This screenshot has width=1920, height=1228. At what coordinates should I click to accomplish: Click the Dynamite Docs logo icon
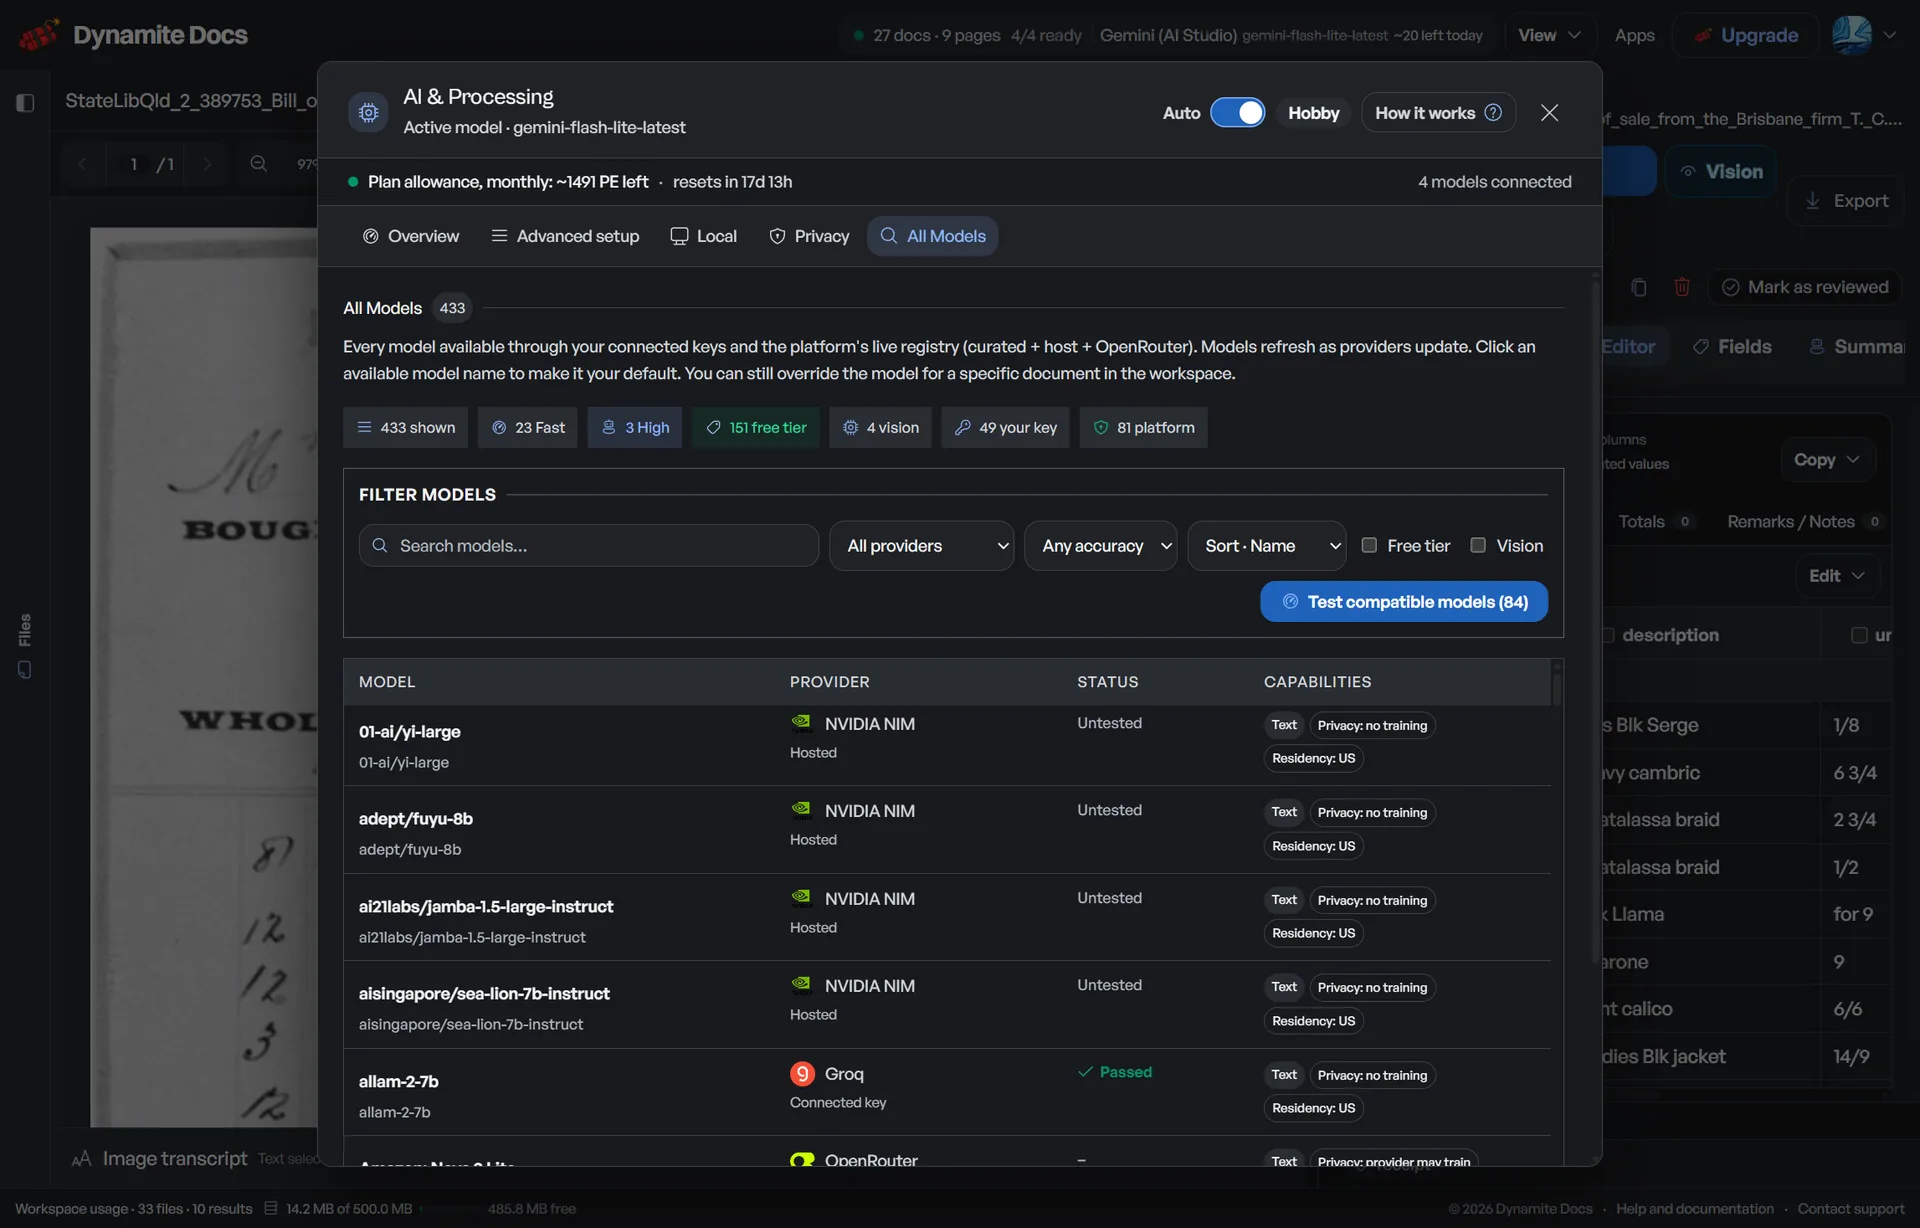pyautogui.click(x=38, y=35)
